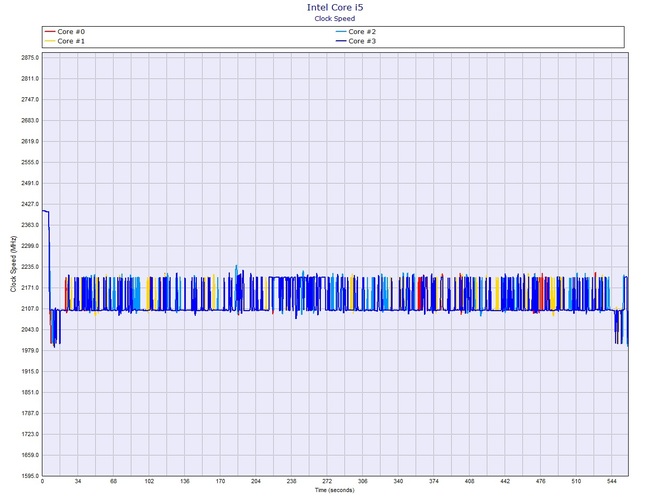Screen dimensions: 670x502
Task: Click the 1851.0 y-axis value
Action: tap(30, 393)
